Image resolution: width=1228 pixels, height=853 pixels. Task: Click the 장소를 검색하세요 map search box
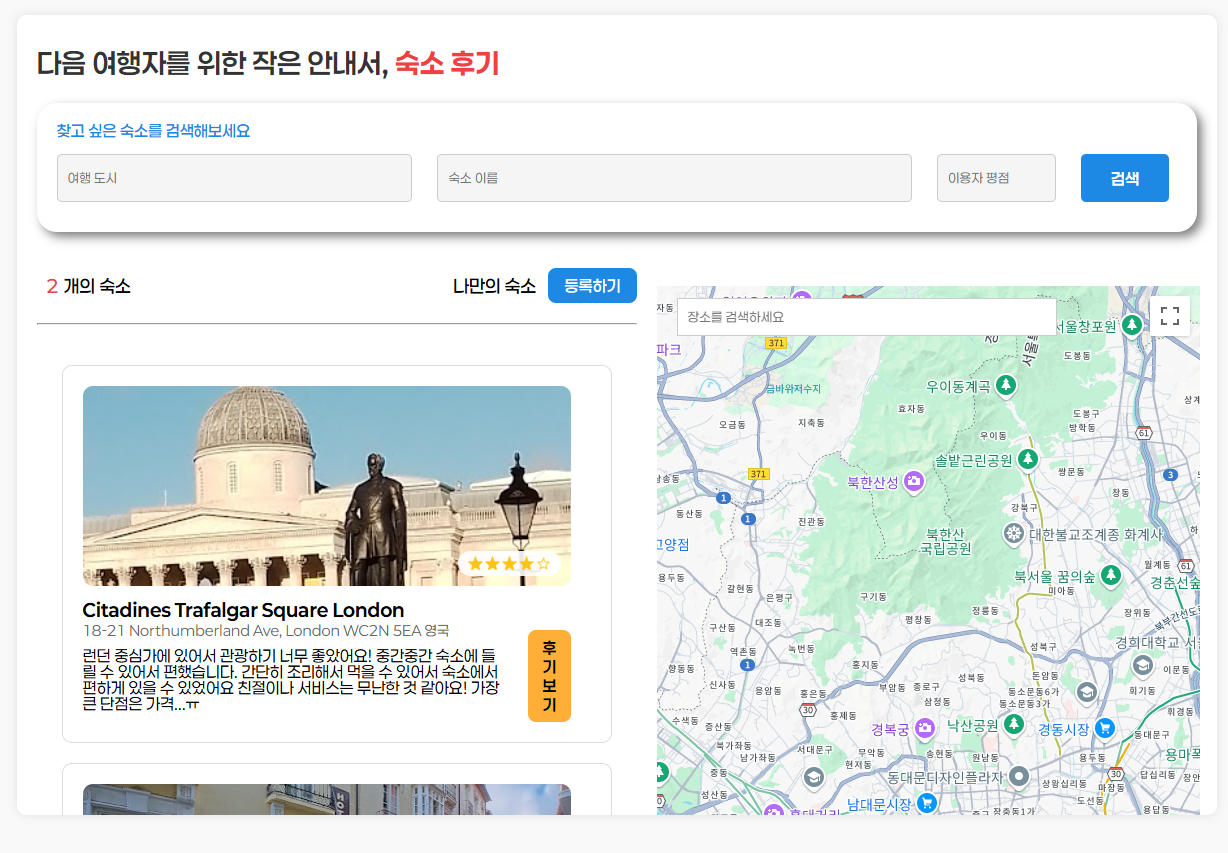click(x=866, y=317)
